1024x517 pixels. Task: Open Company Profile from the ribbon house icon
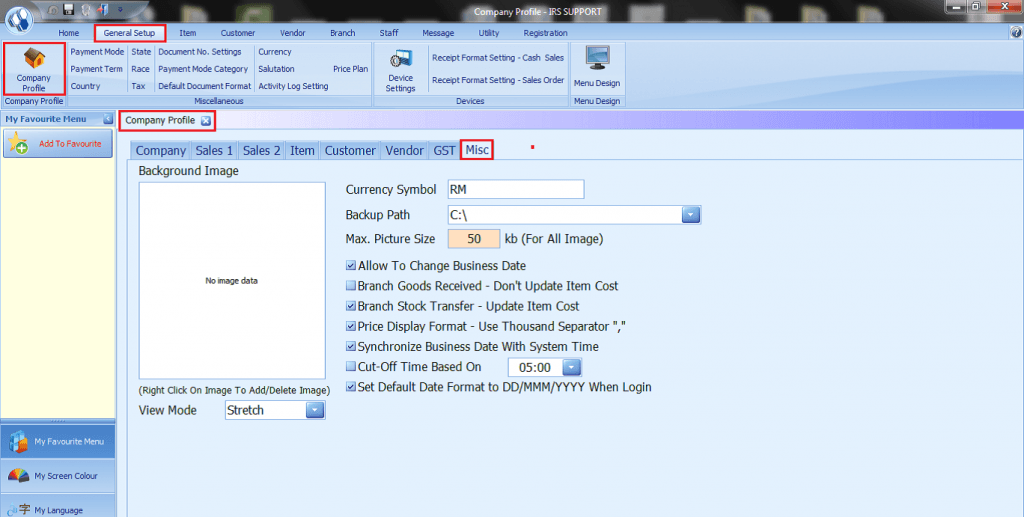click(34, 69)
